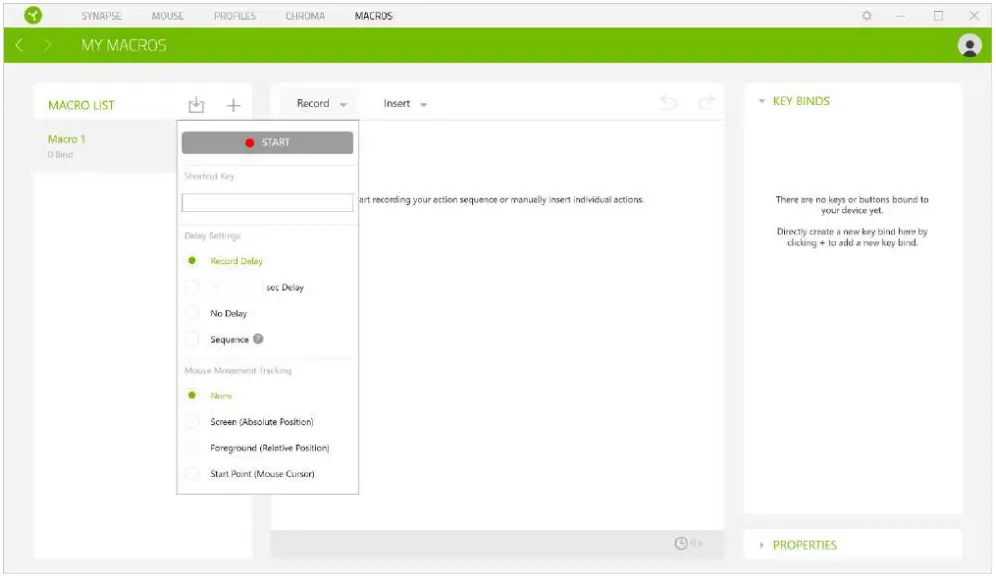Switch to the PROFILES tab
The height and width of the screenshot is (578, 996).
(x=235, y=16)
